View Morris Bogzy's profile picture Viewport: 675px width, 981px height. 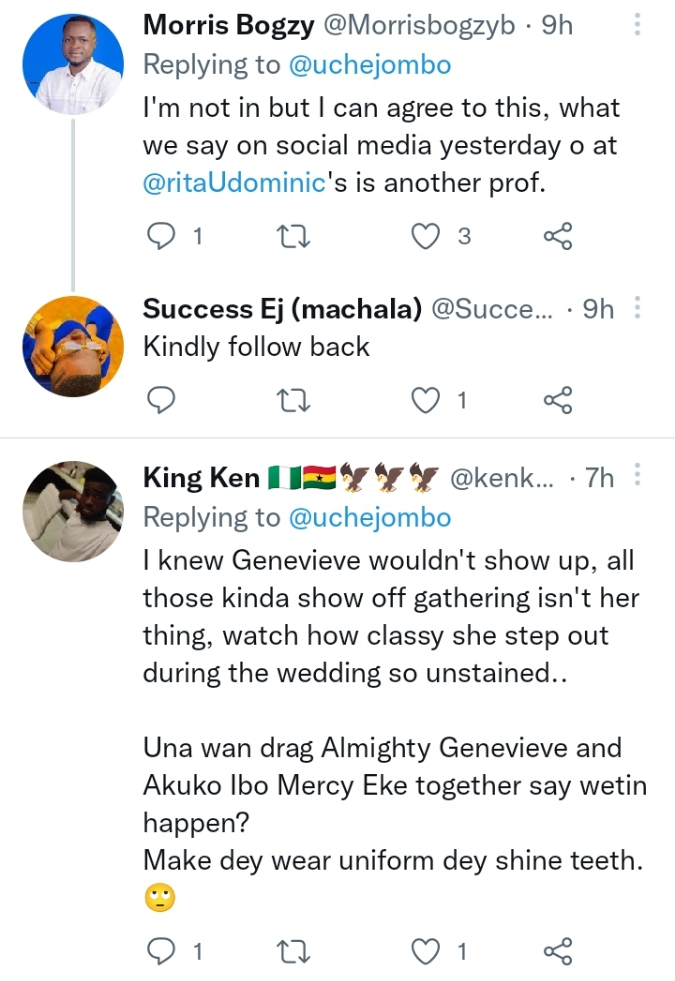[x=72, y=64]
